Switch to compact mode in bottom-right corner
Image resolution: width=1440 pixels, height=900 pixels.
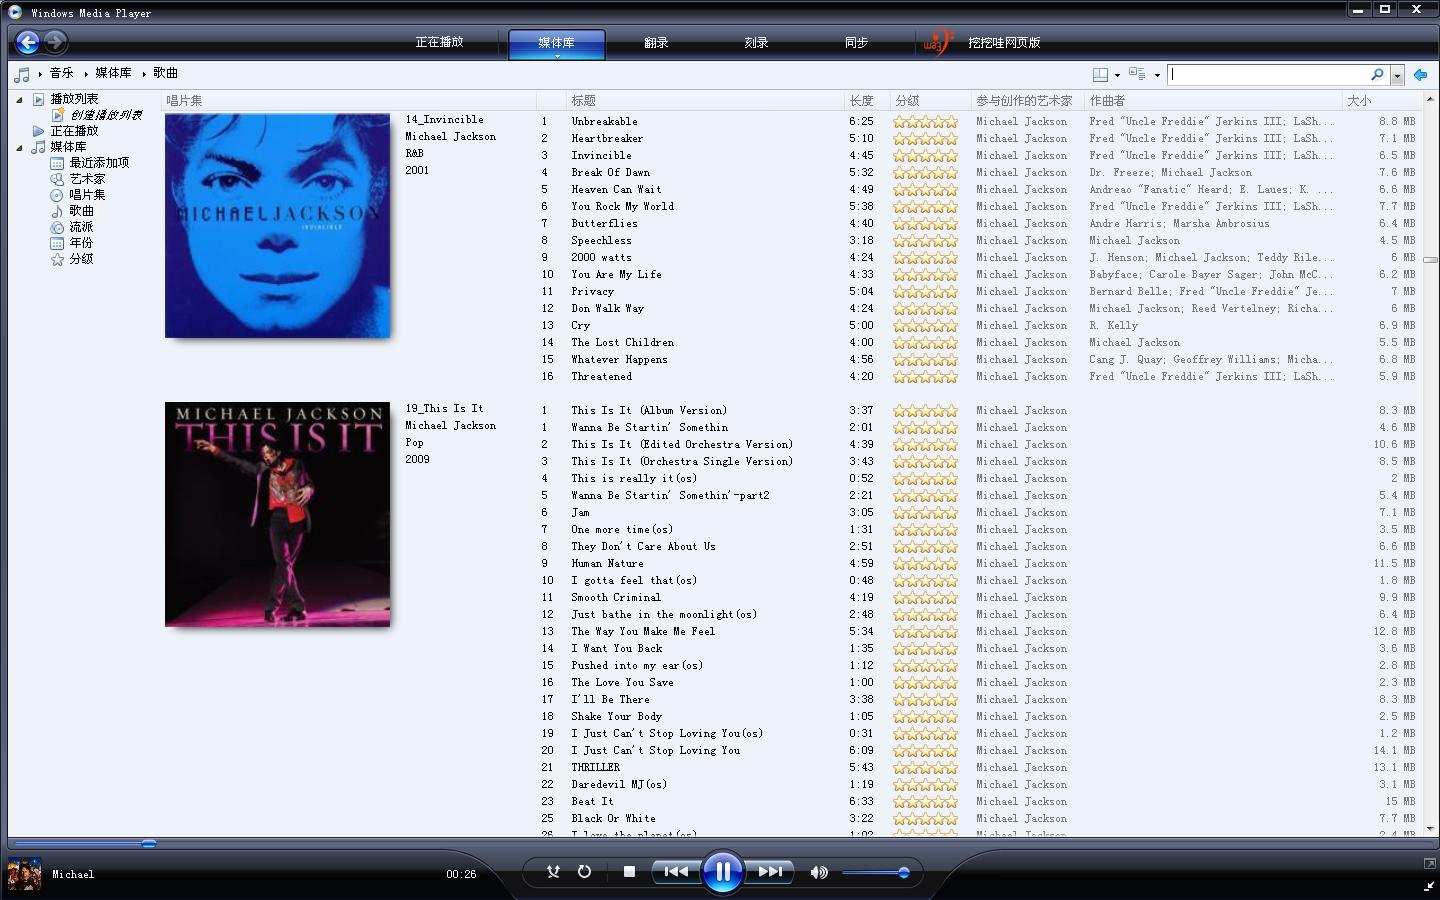coord(1429,886)
